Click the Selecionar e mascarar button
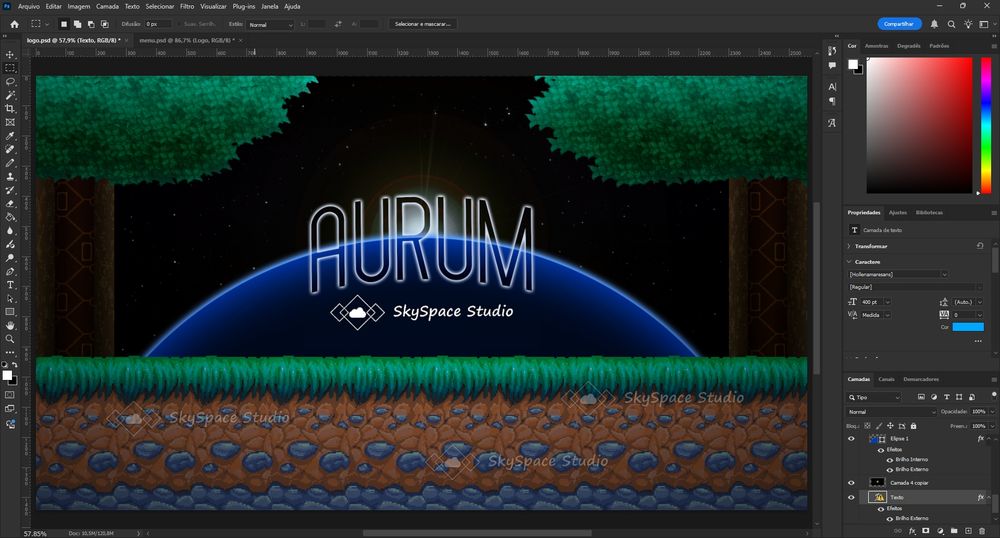The width and height of the screenshot is (1000, 538). pyautogui.click(x=423, y=23)
